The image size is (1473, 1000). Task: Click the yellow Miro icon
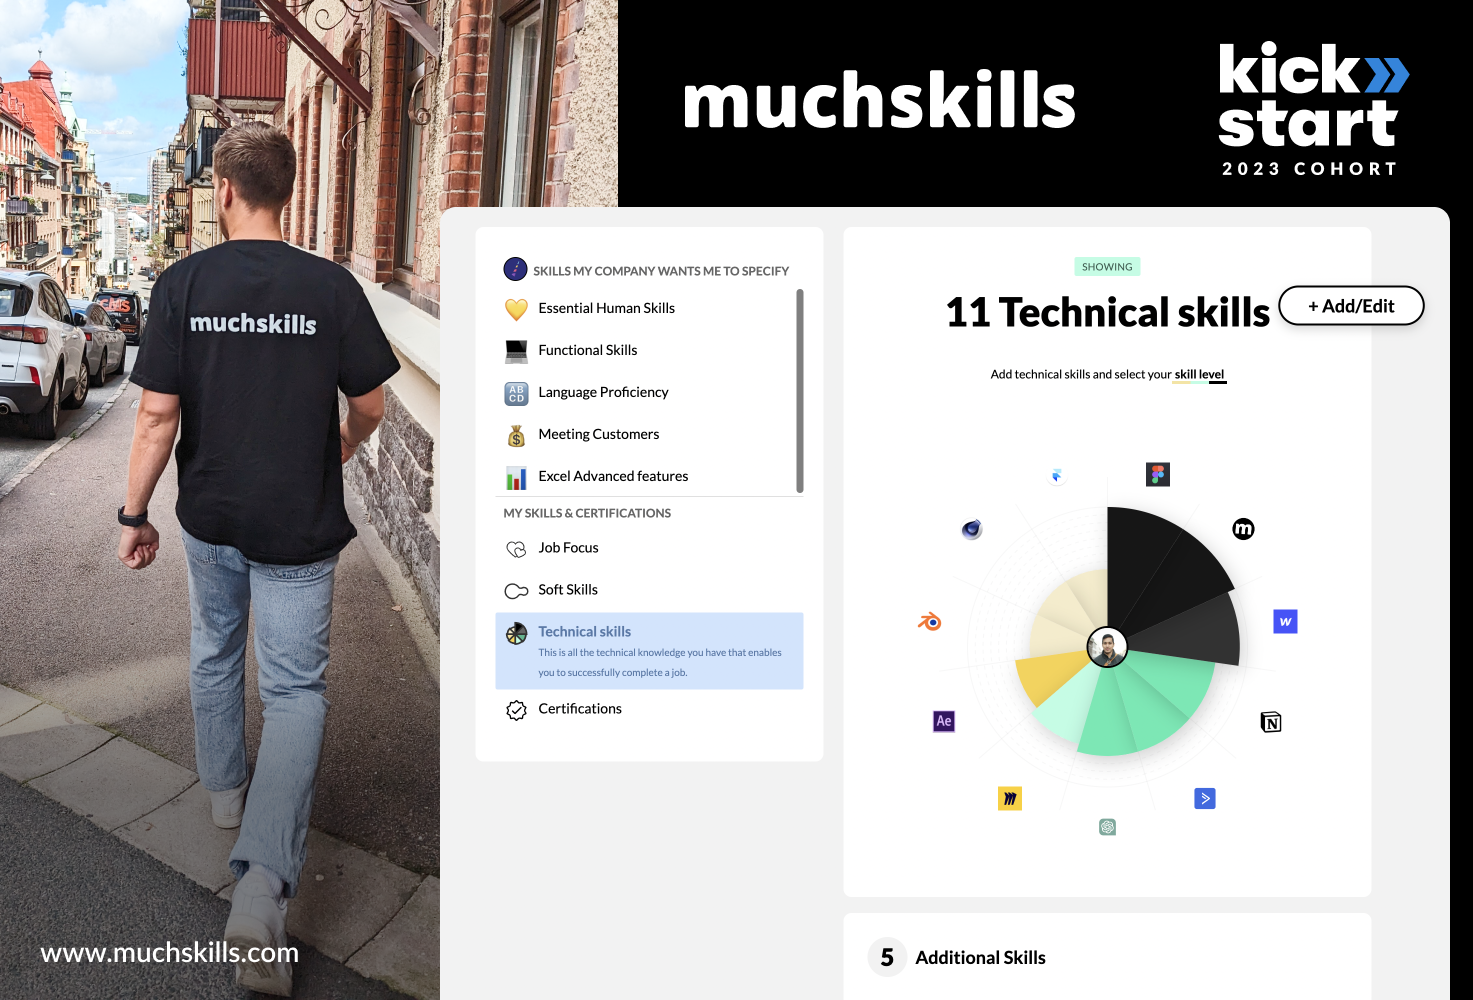pos(1010,798)
